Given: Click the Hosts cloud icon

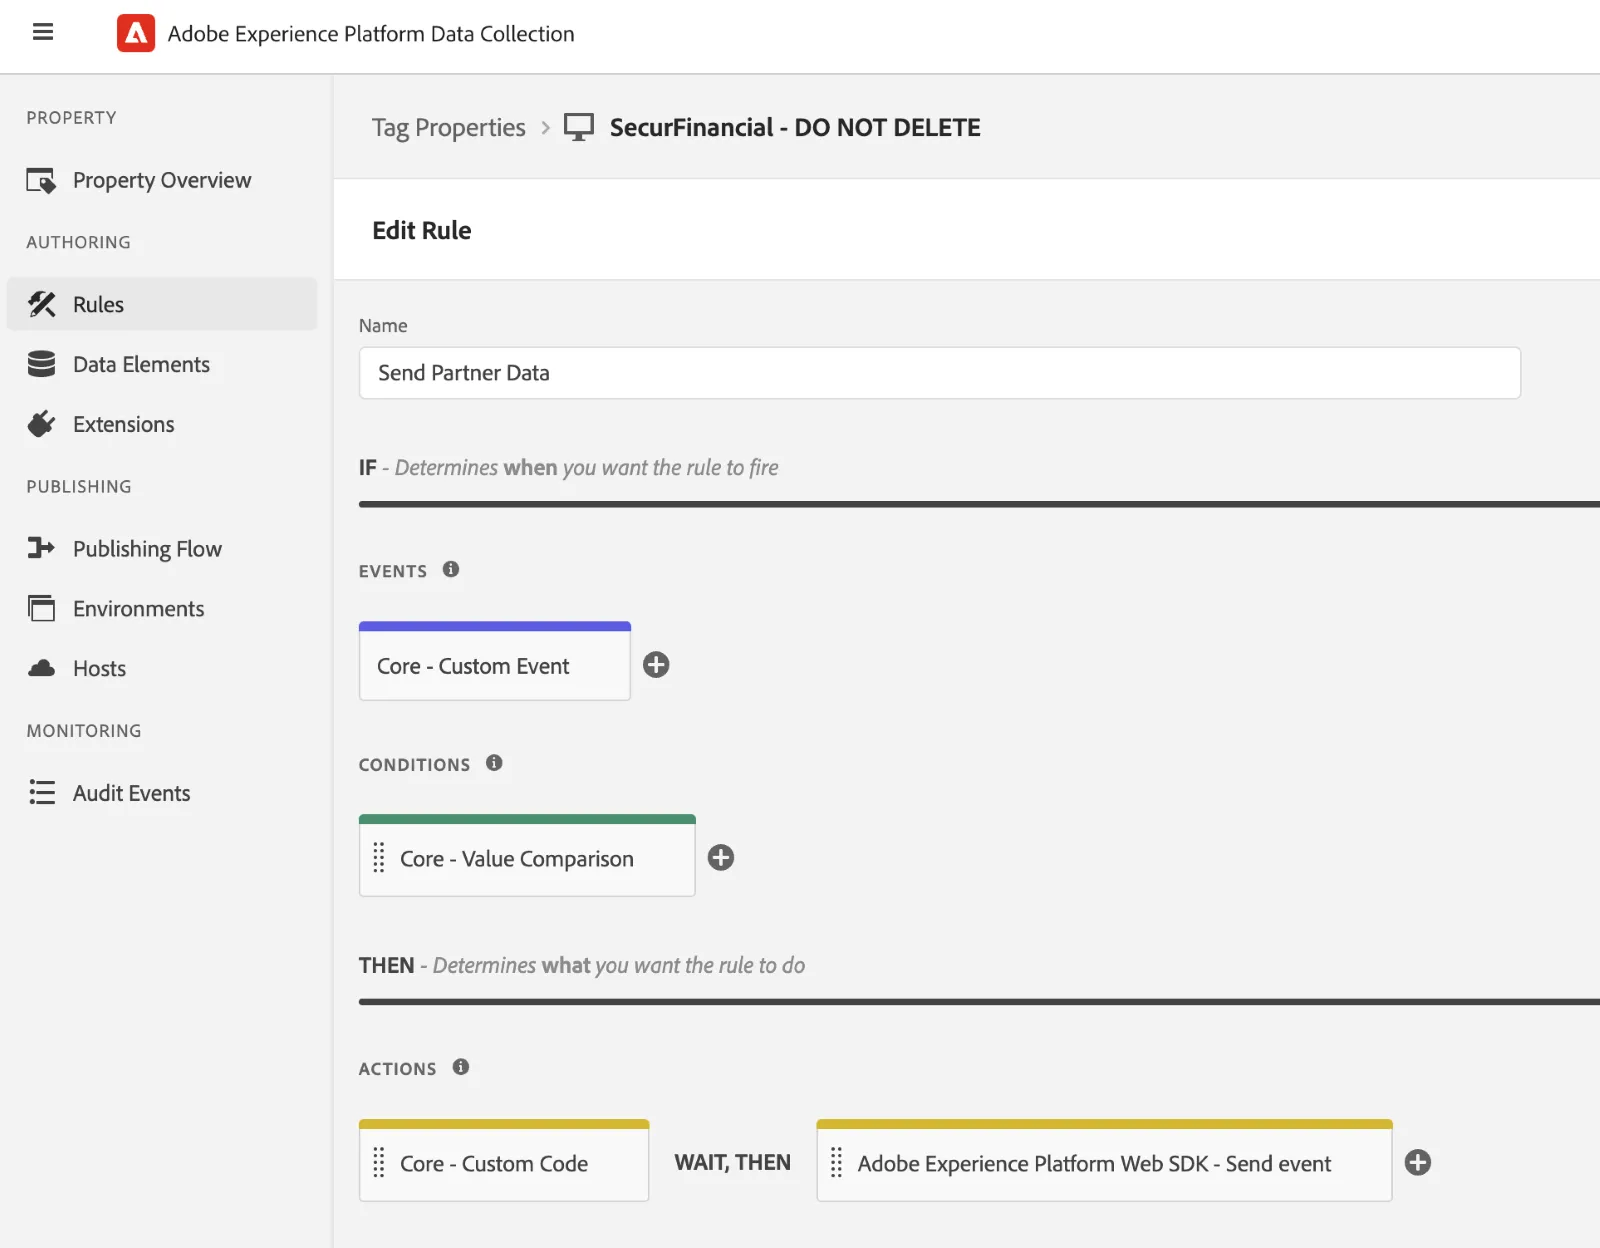Looking at the screenshot, I should [41, 668].
